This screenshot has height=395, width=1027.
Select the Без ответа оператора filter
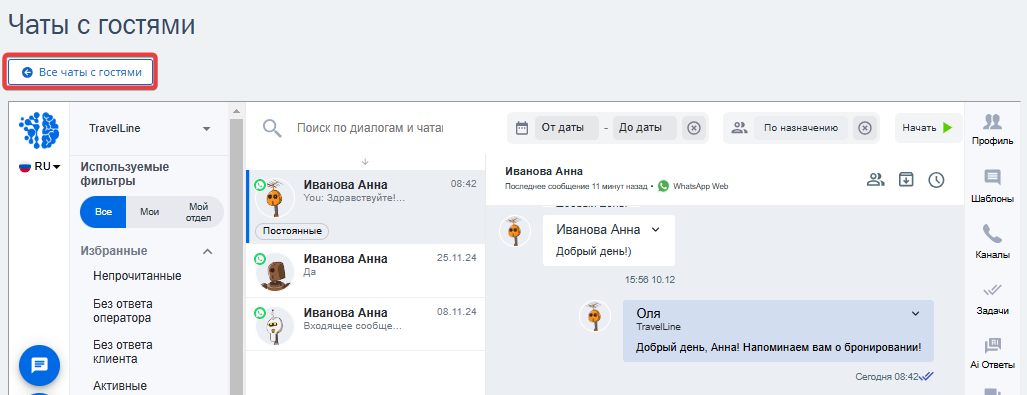click(x=122, y=310)
